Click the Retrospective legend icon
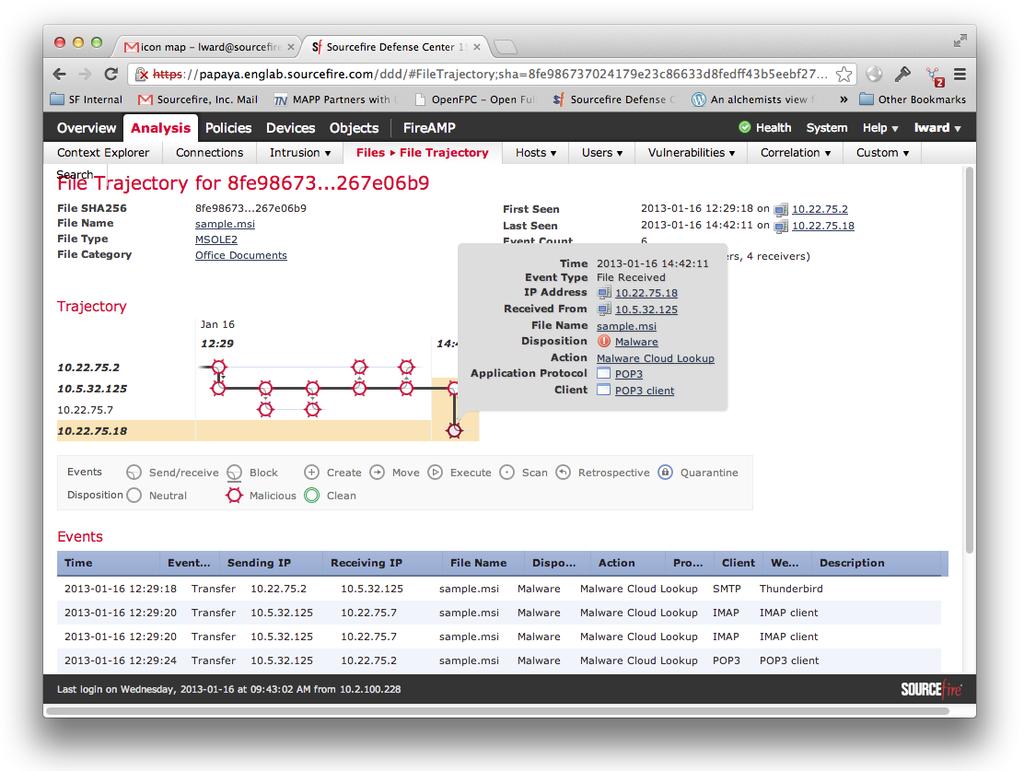This screenshot has width=1024, height=771. 563,472
